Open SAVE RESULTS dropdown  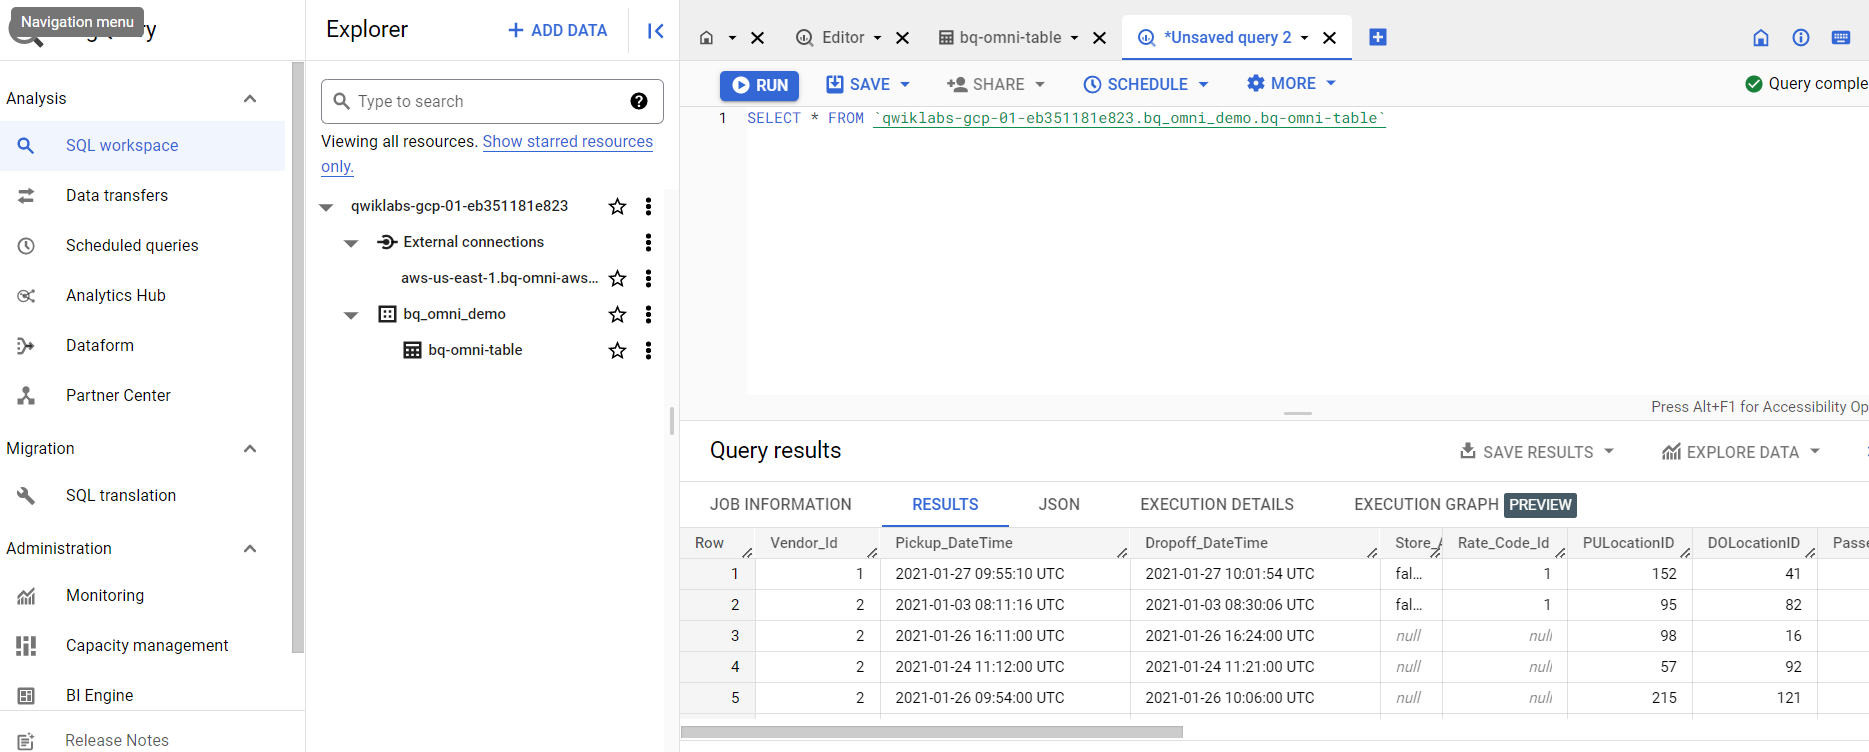(1537, 452)
